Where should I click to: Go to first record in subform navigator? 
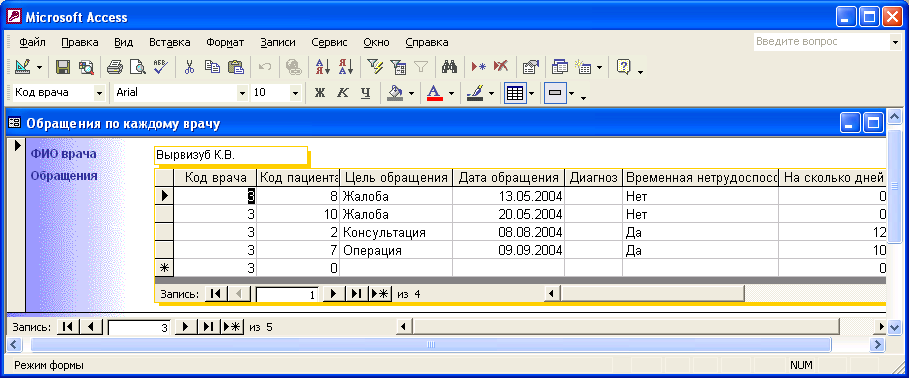[x=216, y=294]
